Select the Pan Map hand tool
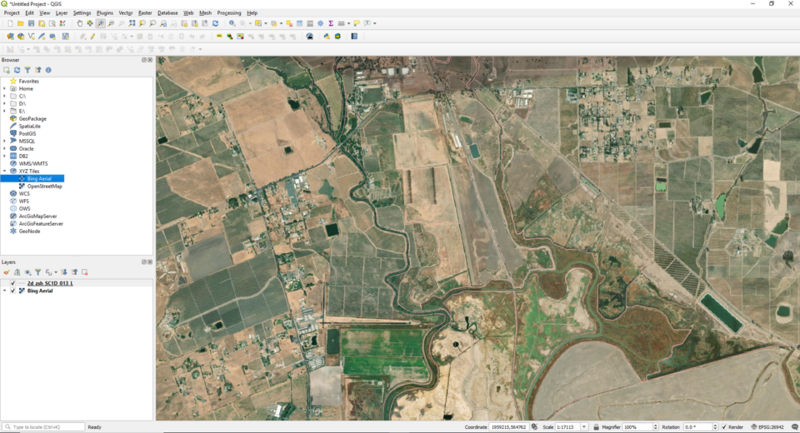800x433 pixels. pyautogui.click(x=80, y=23)
